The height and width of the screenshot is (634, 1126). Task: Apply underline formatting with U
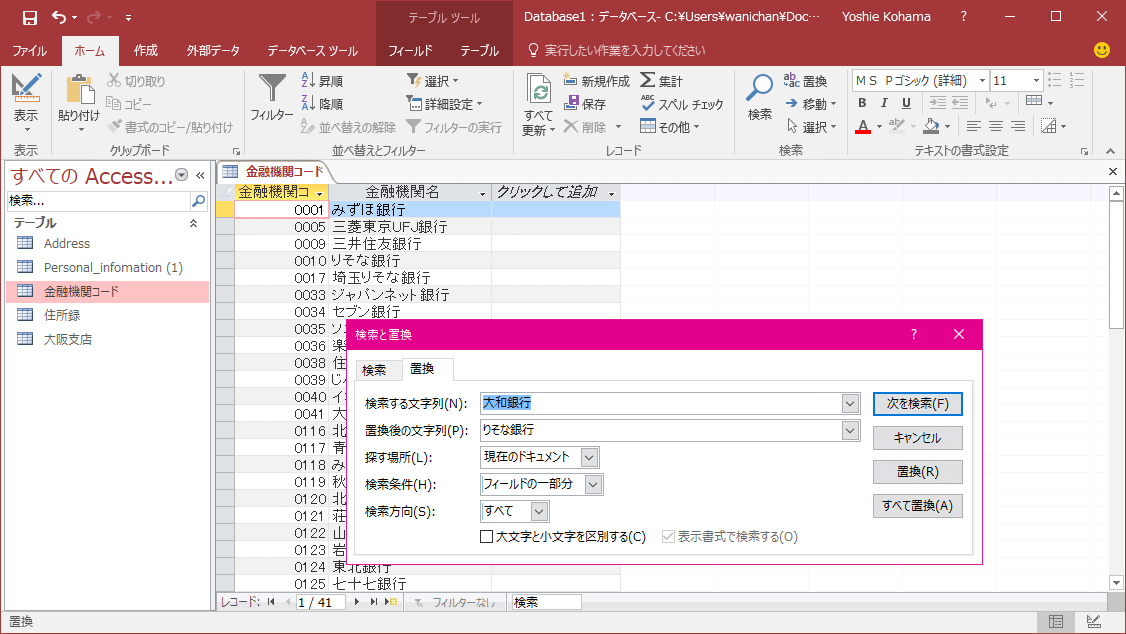tap(906, 103)
